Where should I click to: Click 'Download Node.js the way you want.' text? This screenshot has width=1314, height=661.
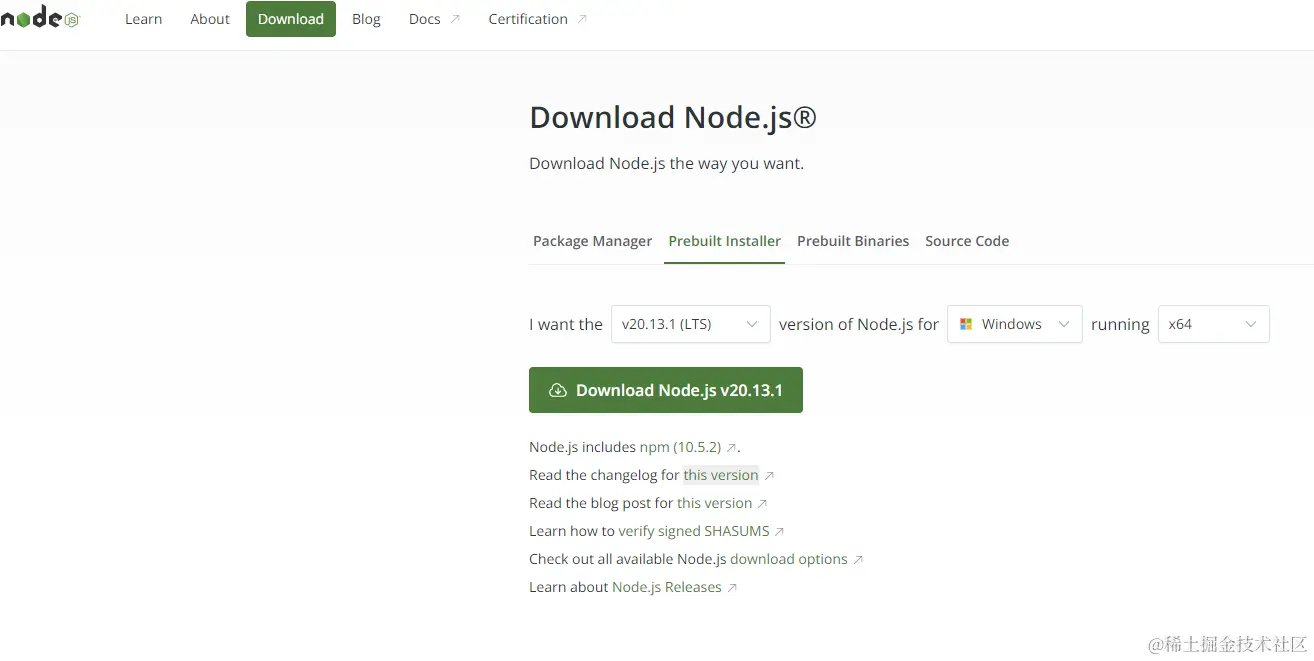[x=666, y=163]
